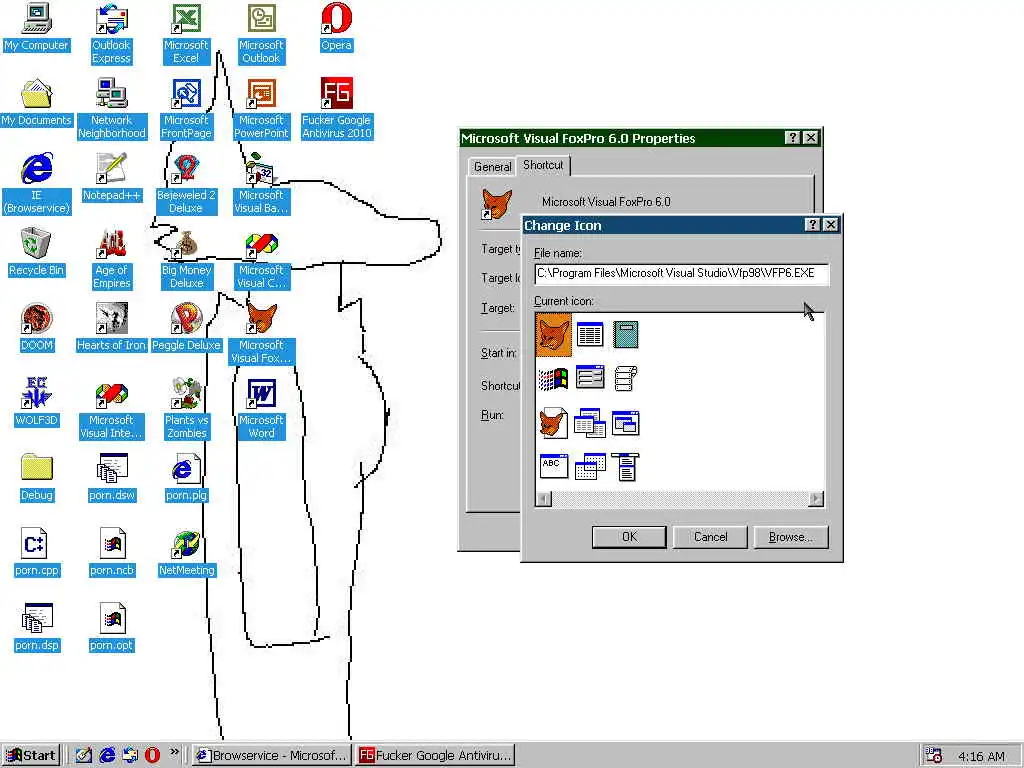The width and height of the screenshot is (1024, 768).
Task: Confirm icon choice with OK button
Action: (x=629, y=537)
